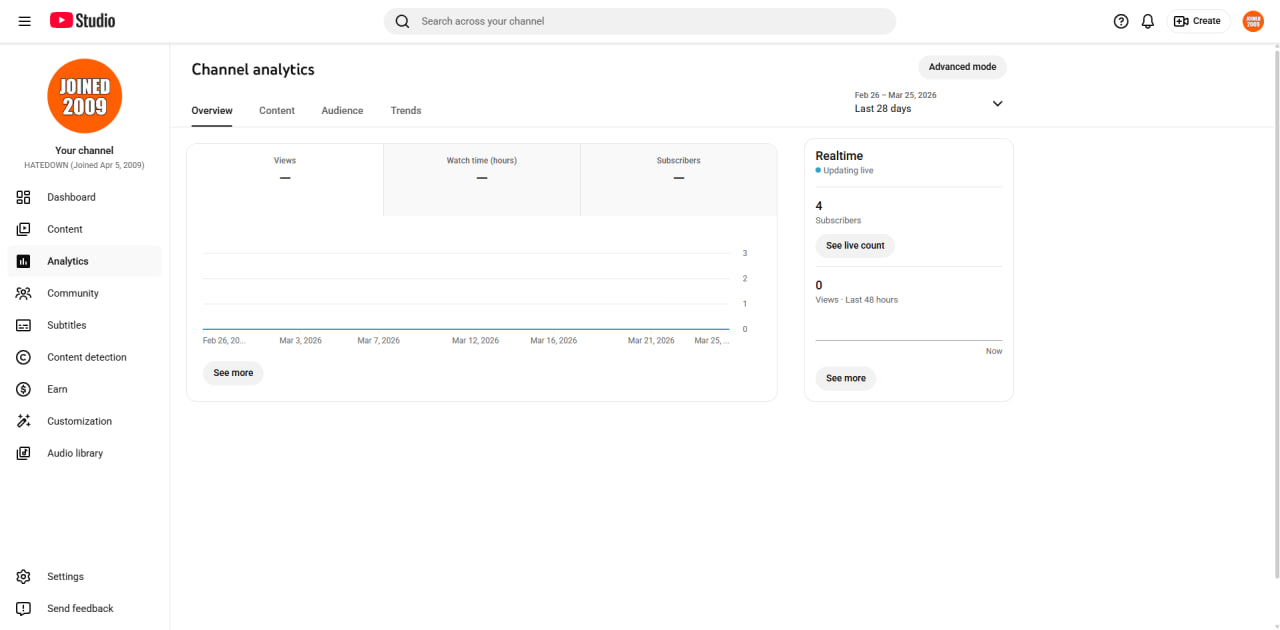Click the Your channel label
Image resolution: width=1280 pixels, height=630 pixels.
click(84, 151)
